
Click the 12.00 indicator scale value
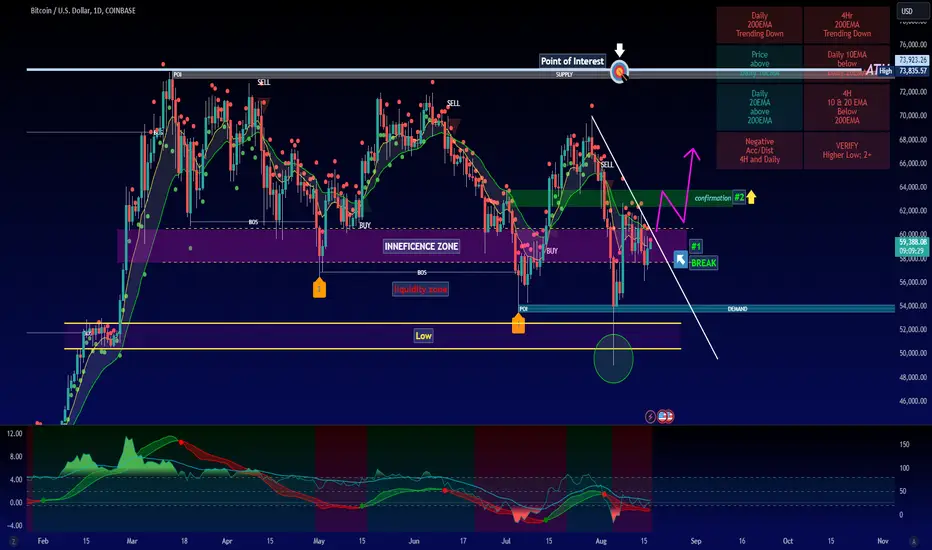(14, 433)
